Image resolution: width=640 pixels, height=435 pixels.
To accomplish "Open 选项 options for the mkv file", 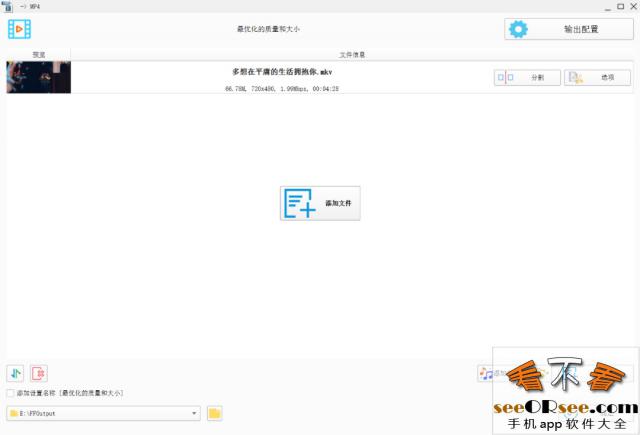I will [x=597, y=77].
